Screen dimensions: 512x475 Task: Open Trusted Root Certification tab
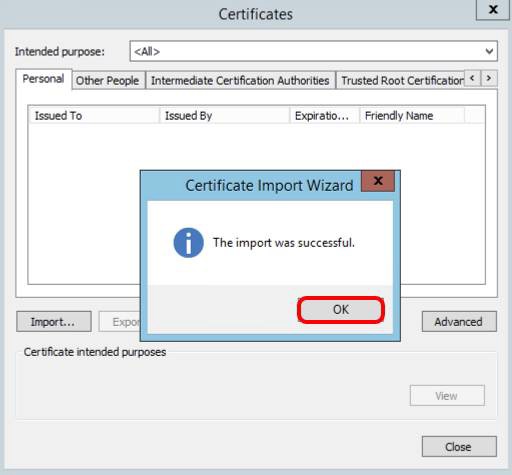pos(401,81)
